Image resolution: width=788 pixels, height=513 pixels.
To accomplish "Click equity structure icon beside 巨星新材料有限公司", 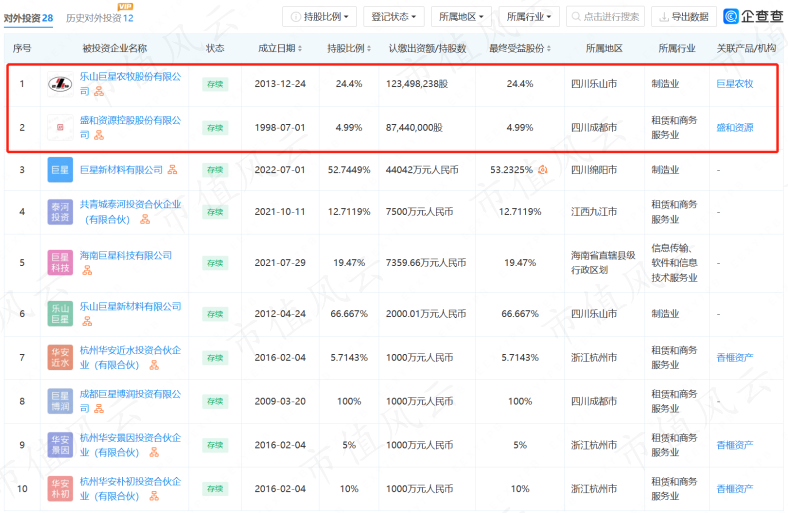I will click(x=172, y=170).
